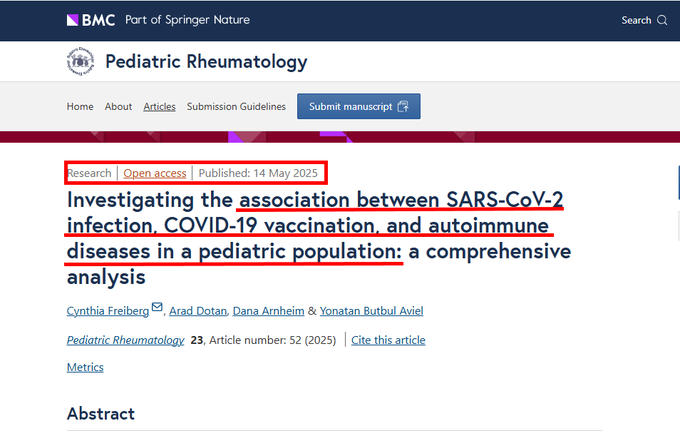The image size is (680, 431).
Task: Click the Pediatric Rheumatology journal title heading
Action: pyautogui.click(x=206, y=62)
